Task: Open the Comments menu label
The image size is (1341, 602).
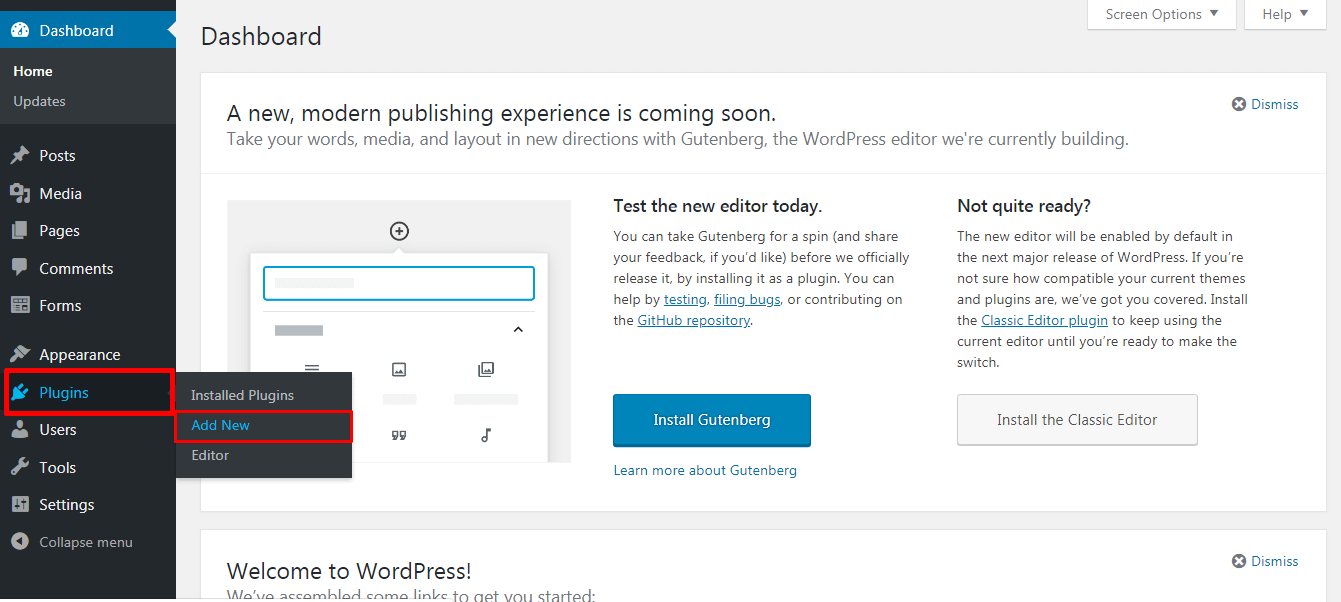Action: (76, 268)
